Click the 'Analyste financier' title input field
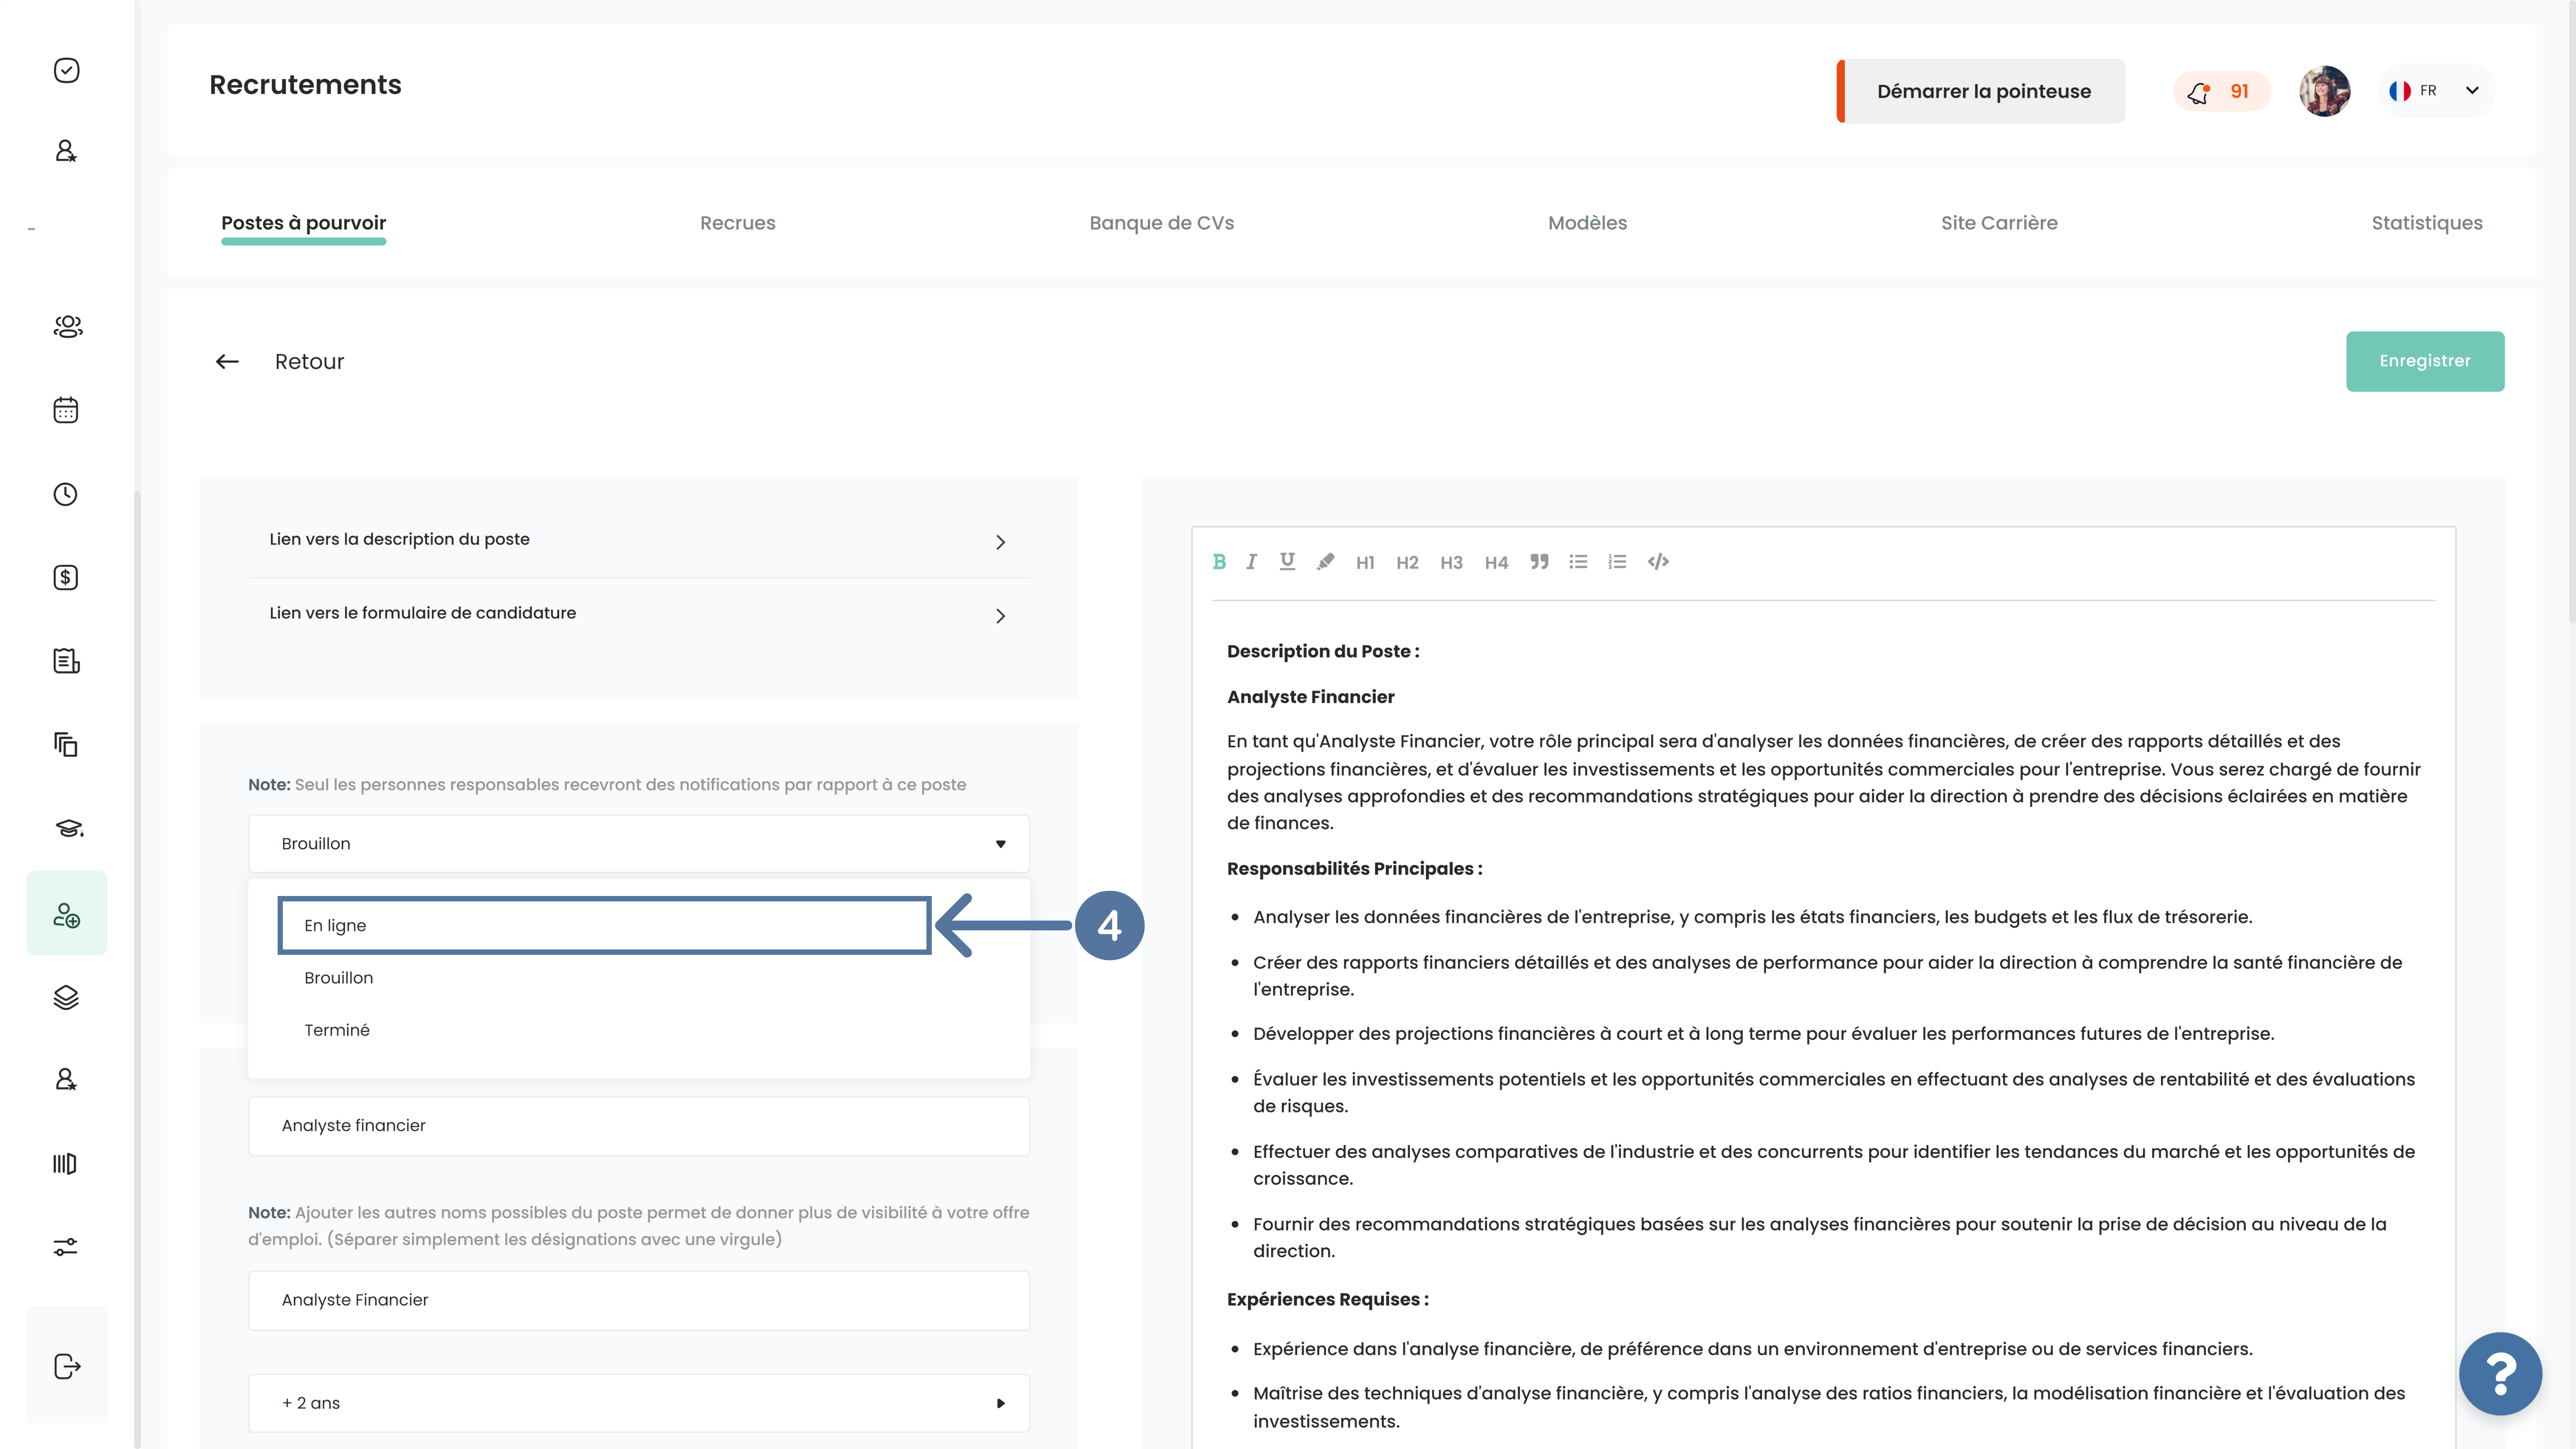2576x1449 pixels. coord(639,1126)
